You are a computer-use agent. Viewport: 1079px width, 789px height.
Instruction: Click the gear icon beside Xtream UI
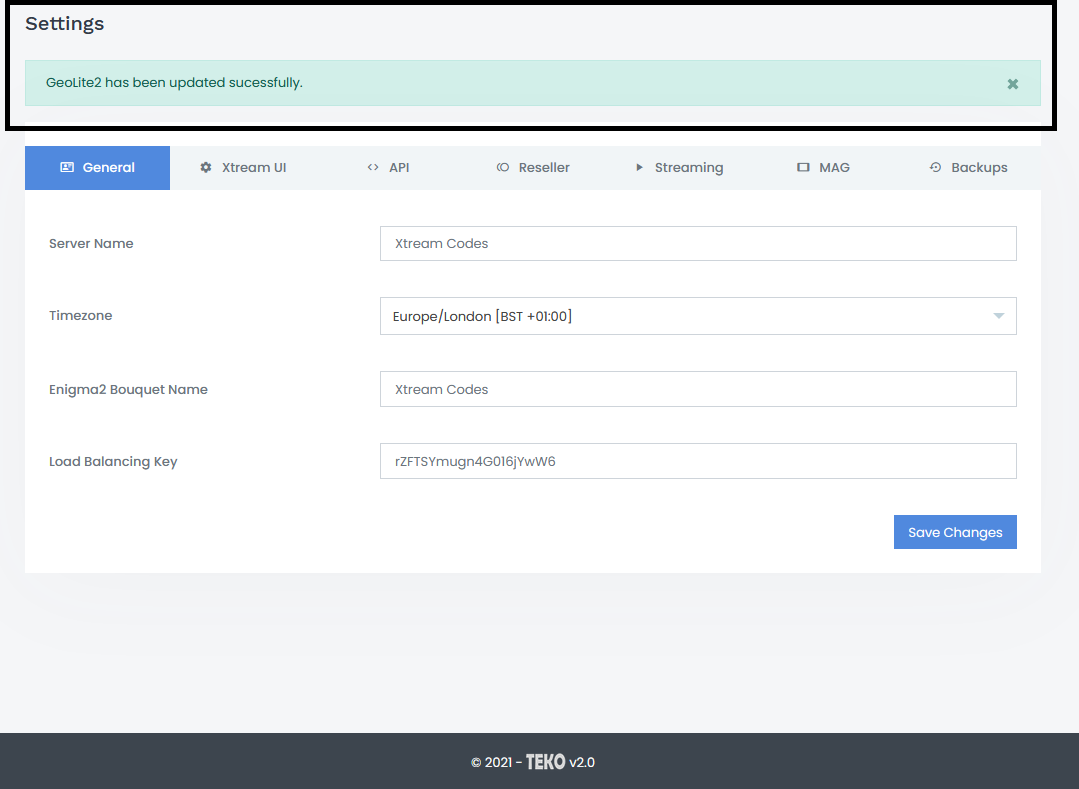tap(206, 168)
